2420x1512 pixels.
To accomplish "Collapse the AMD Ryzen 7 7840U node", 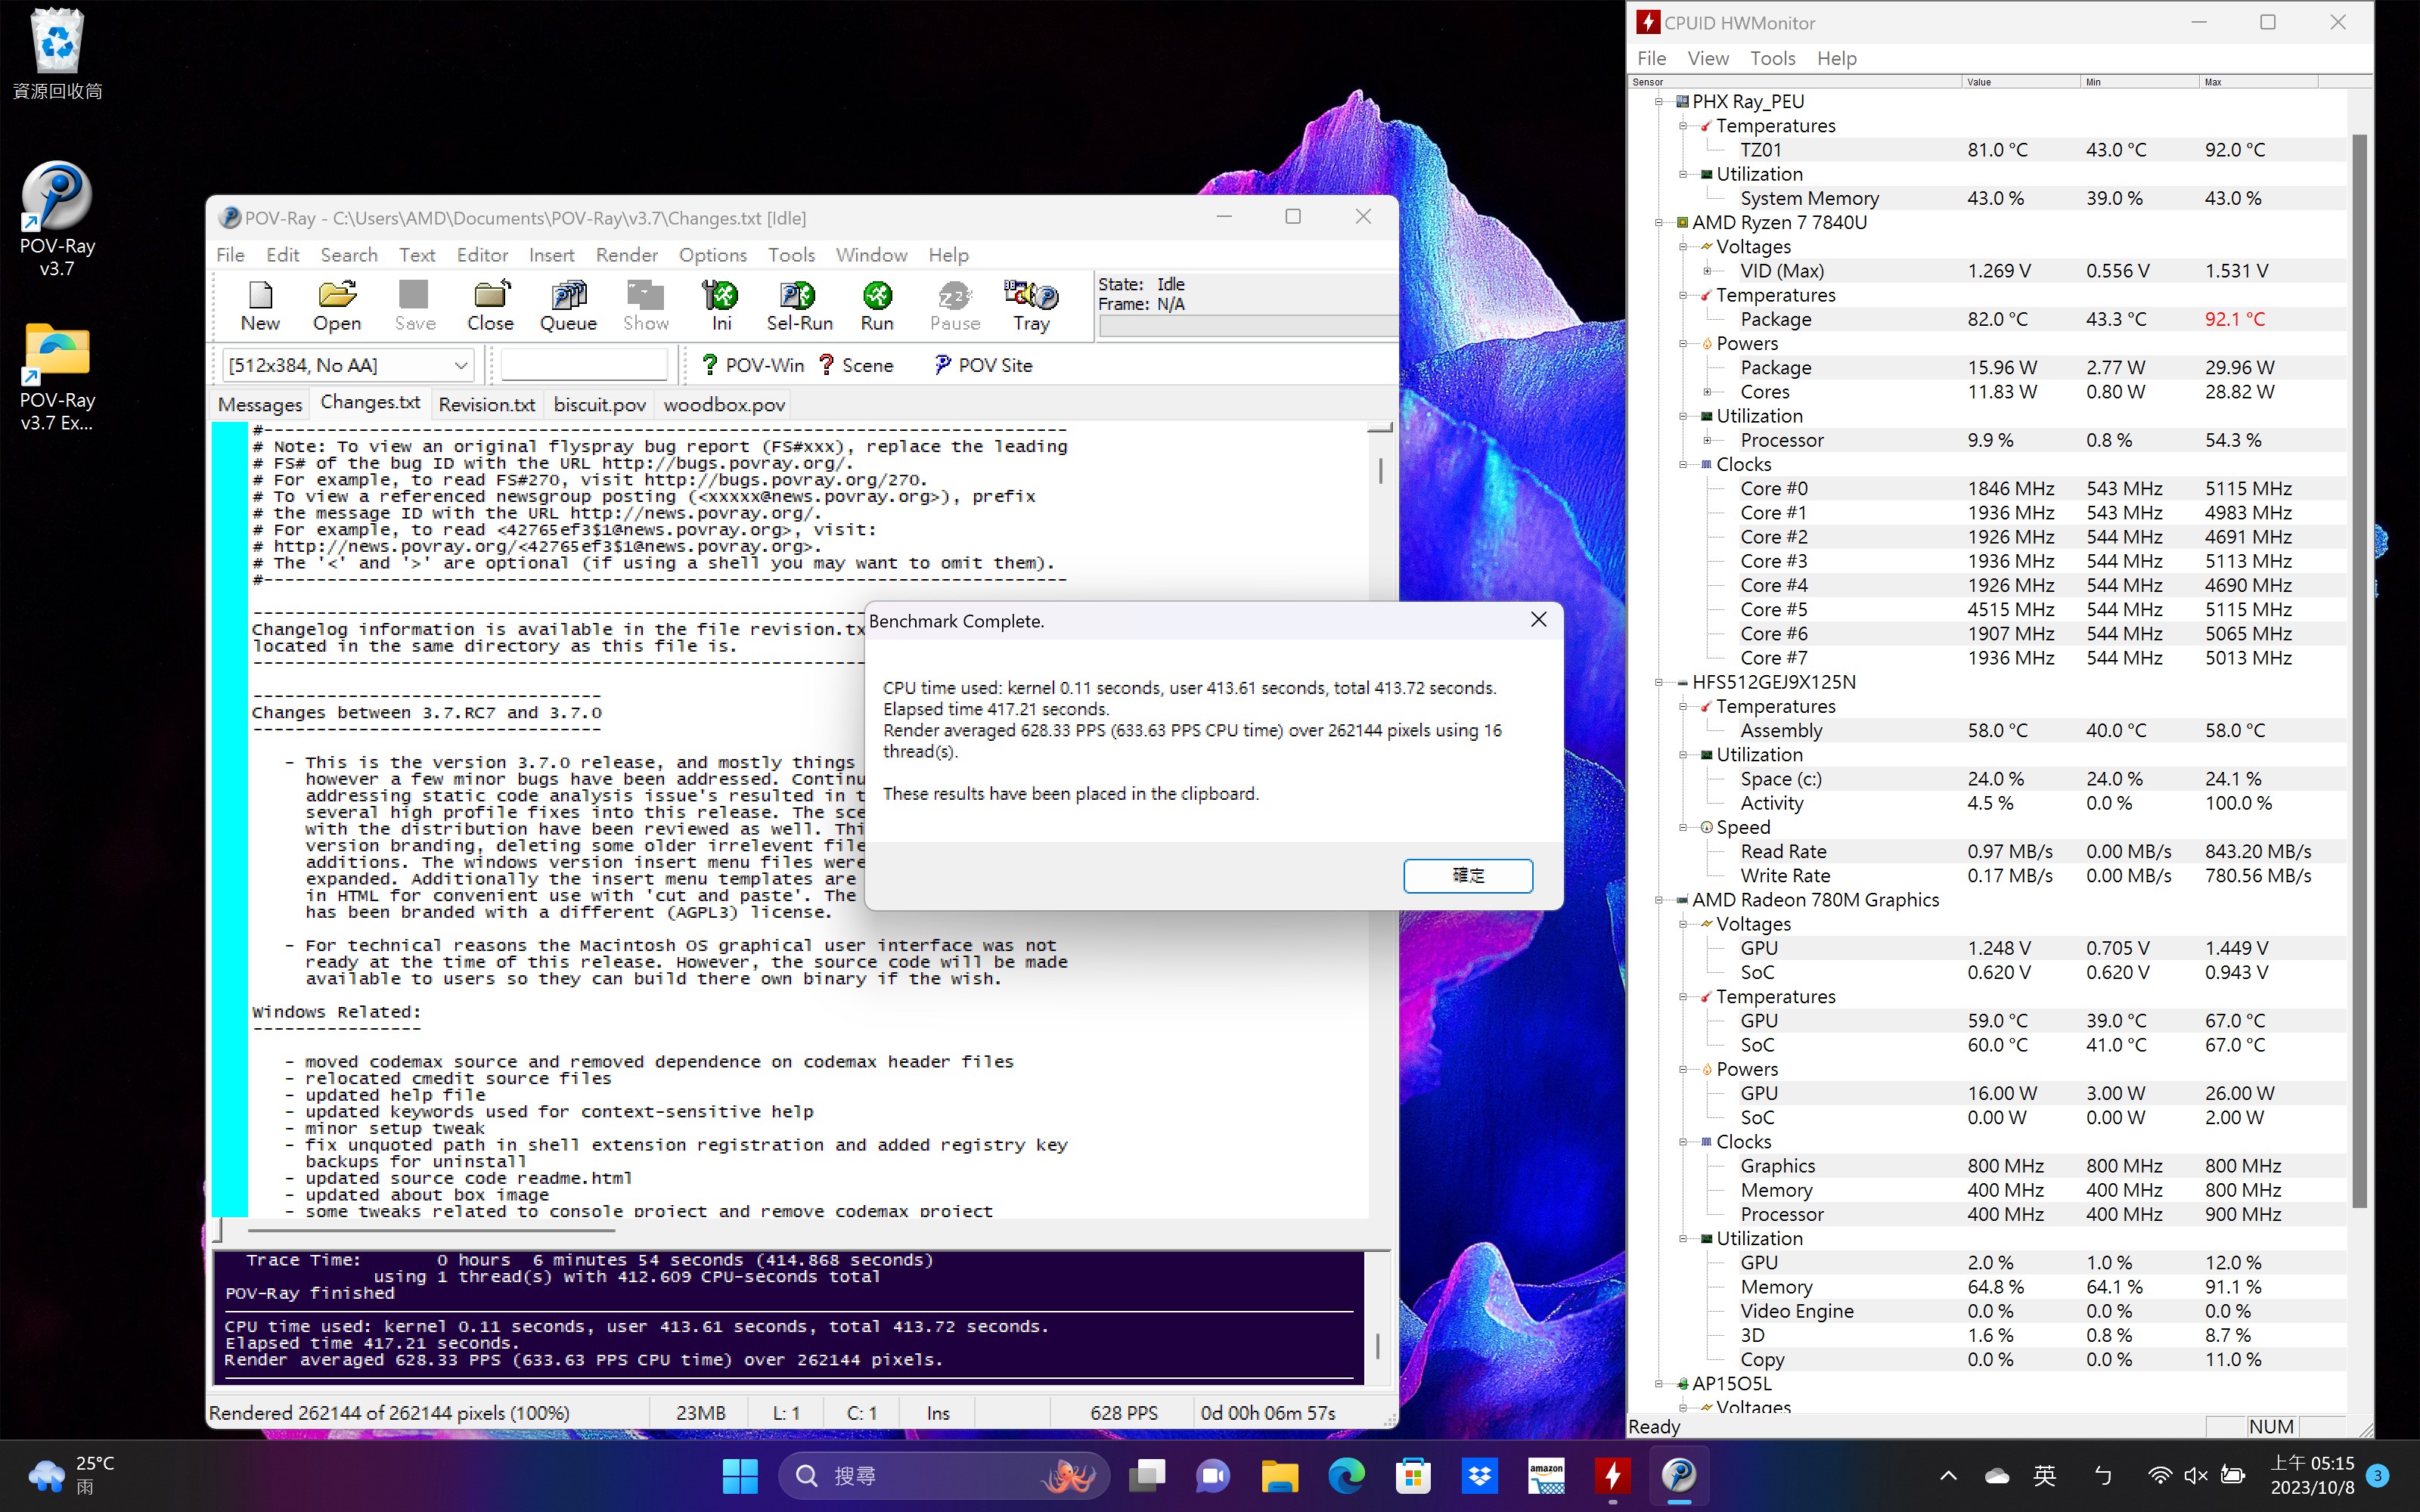I will tap(1659, 222).
